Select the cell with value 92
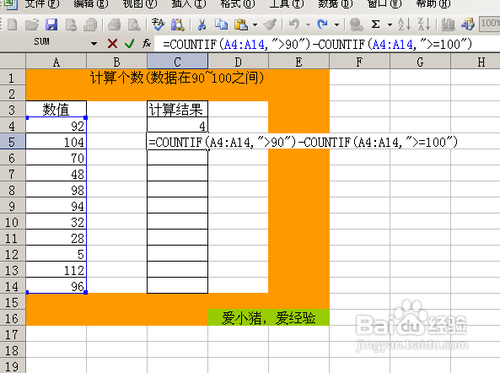Viewport: 500px width, 373px height. coord(56,126)
